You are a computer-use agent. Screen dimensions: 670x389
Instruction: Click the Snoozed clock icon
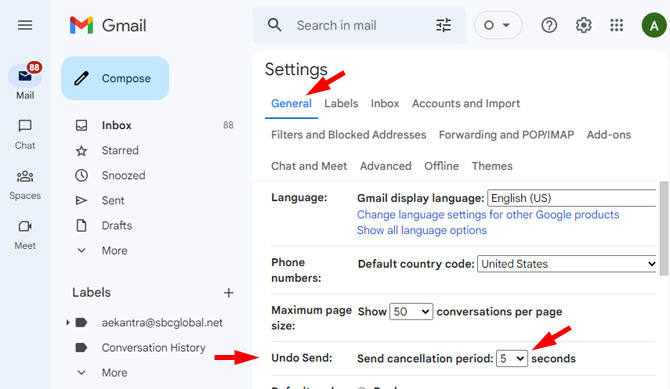(81, 175)
